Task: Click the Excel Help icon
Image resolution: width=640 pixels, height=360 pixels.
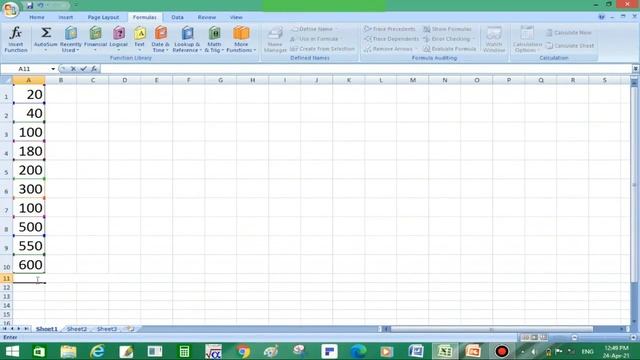Action: coord(601,17)
